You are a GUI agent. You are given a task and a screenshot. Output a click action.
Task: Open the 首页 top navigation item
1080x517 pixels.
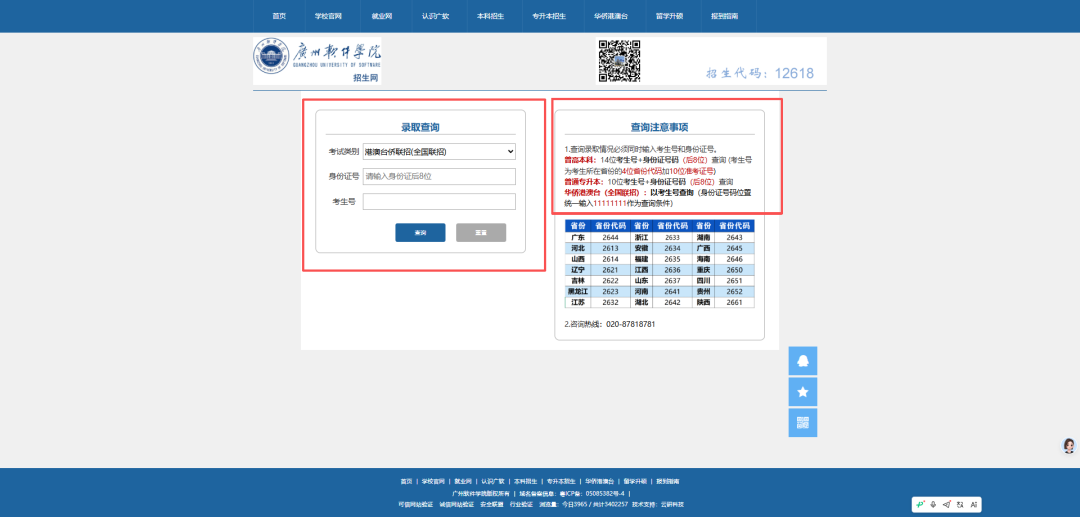(279, 16)
